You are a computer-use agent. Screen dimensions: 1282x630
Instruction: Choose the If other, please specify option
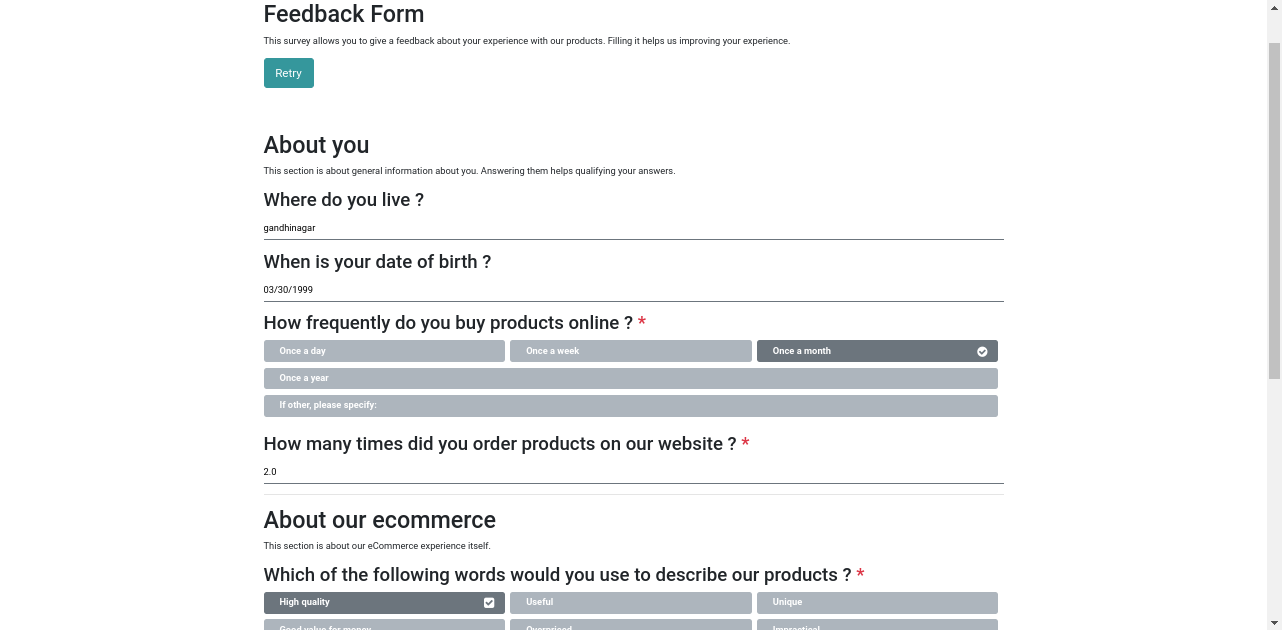(x=631, y=405)
